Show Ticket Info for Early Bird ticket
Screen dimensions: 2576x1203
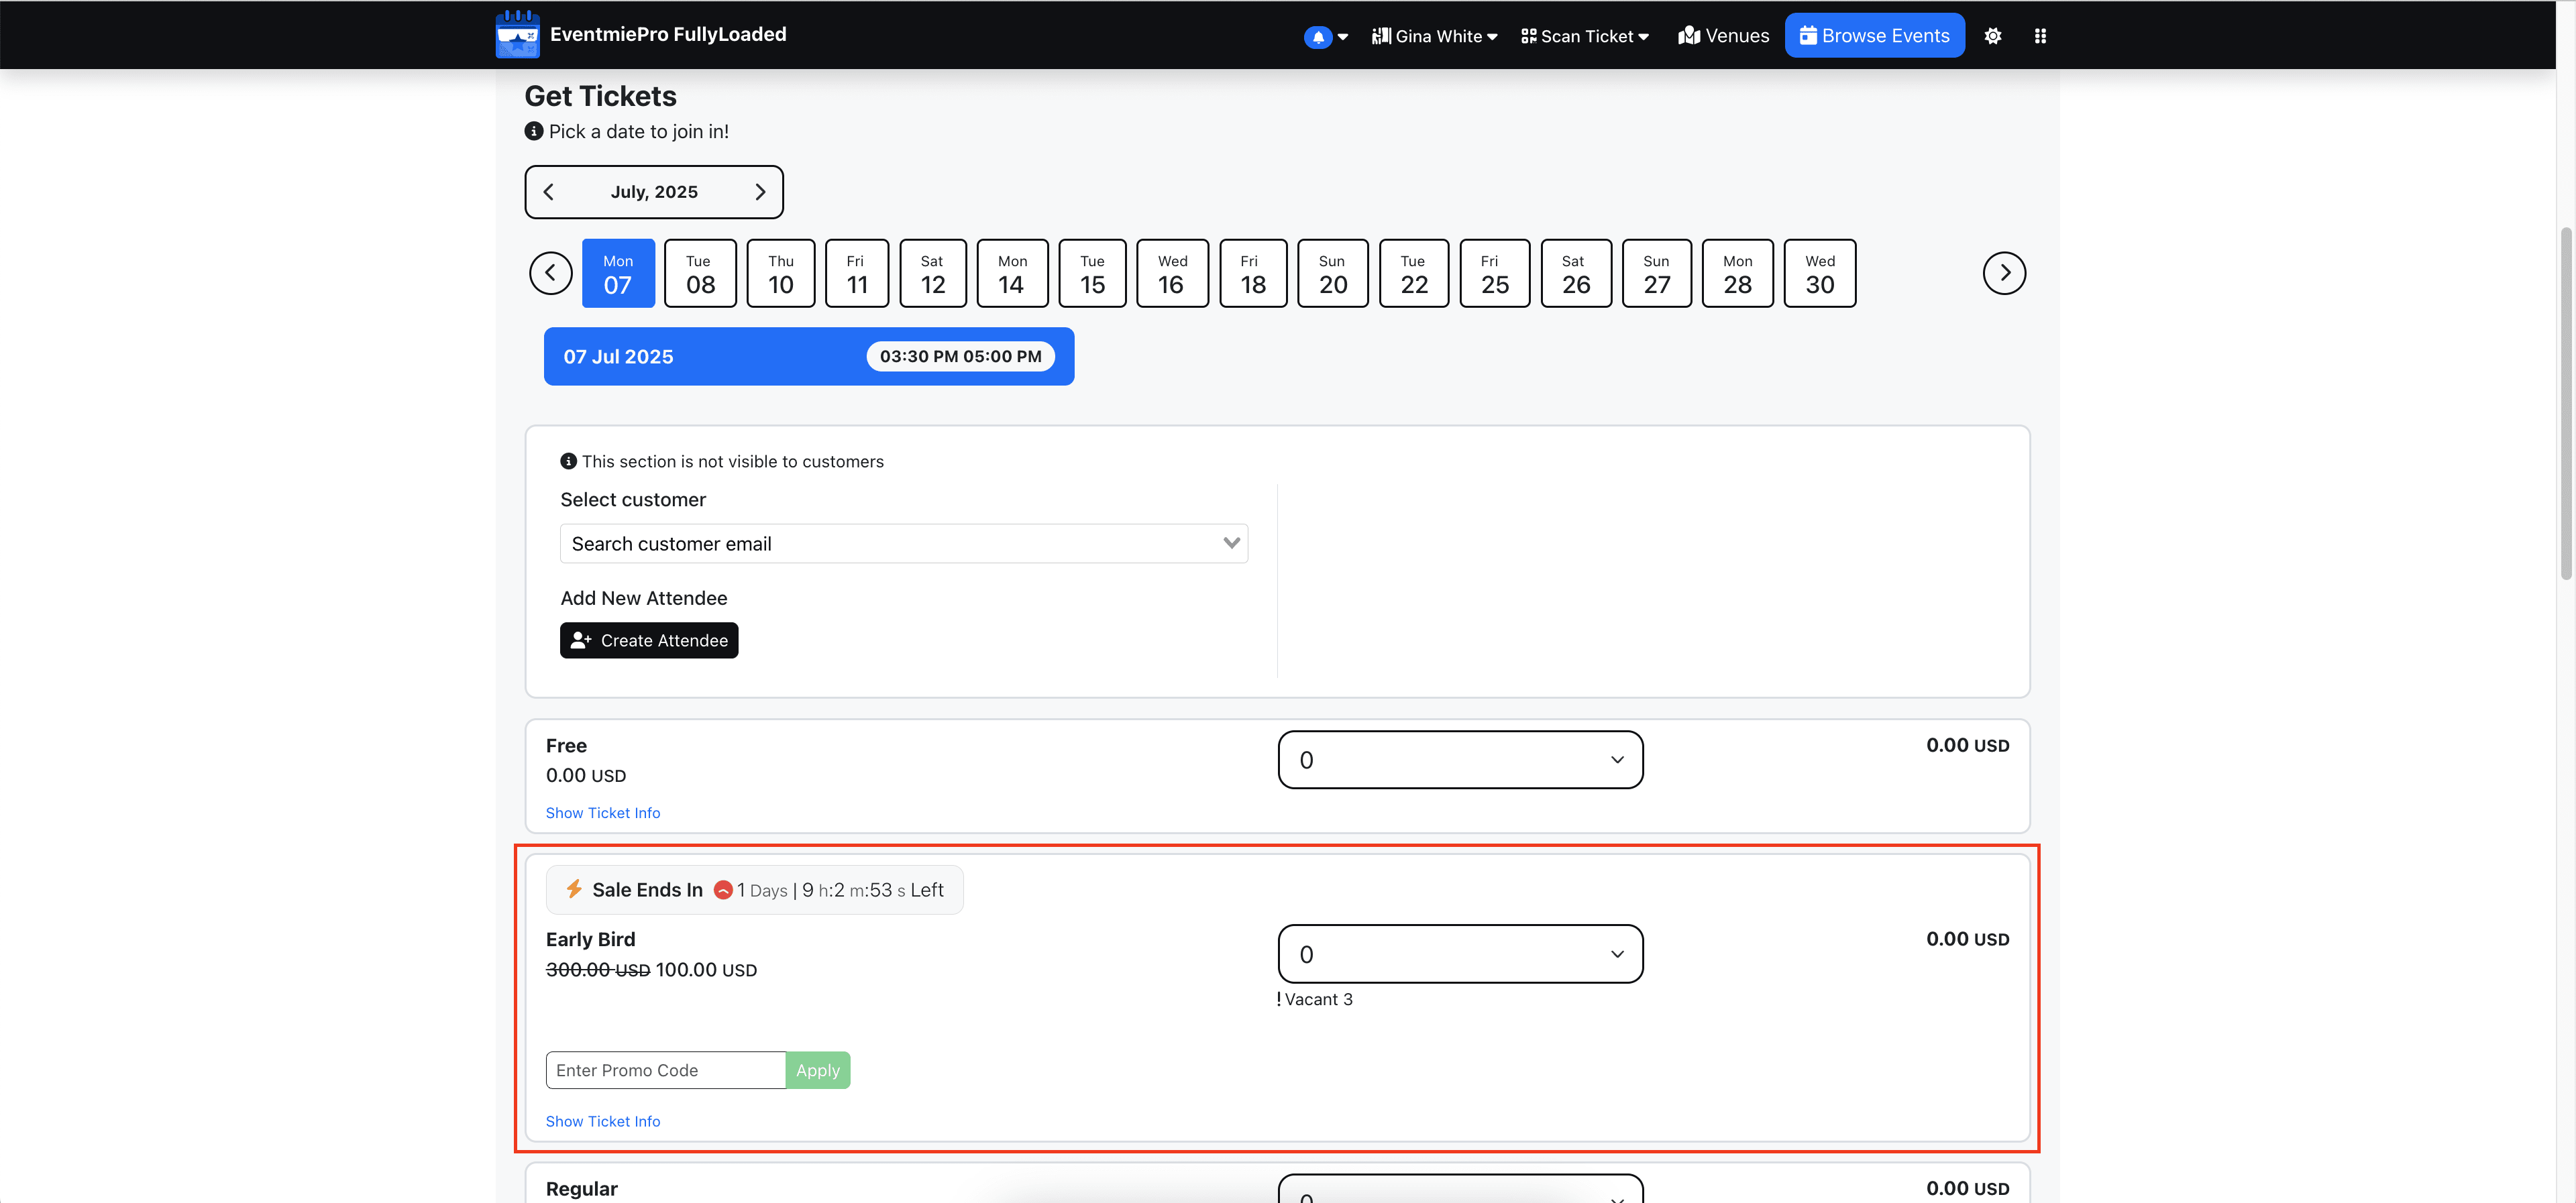(603, 1121)
